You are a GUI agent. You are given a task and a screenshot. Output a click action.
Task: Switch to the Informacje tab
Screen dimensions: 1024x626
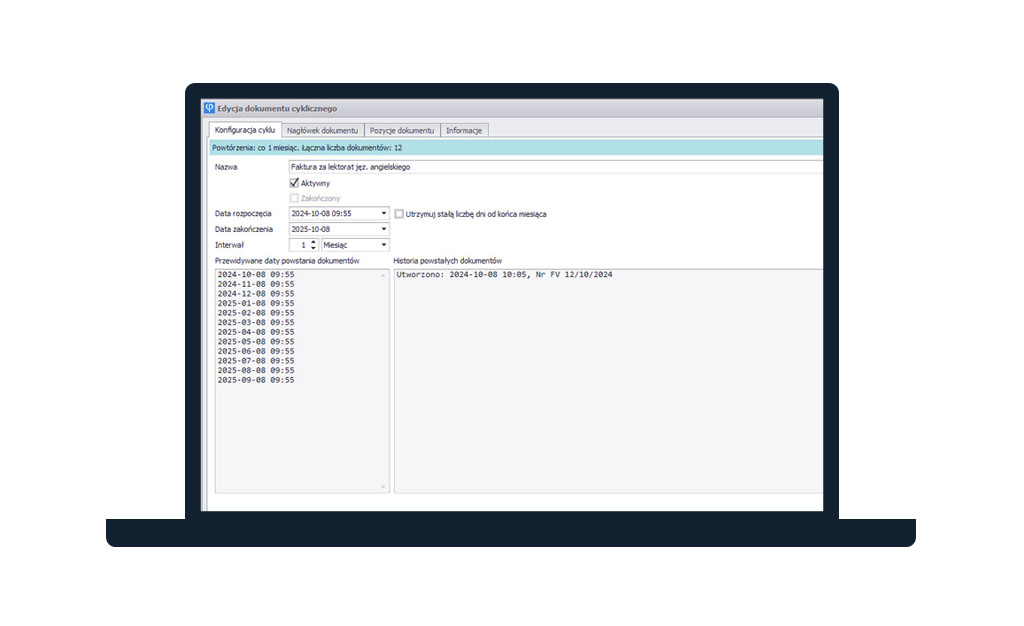point(465,130)
